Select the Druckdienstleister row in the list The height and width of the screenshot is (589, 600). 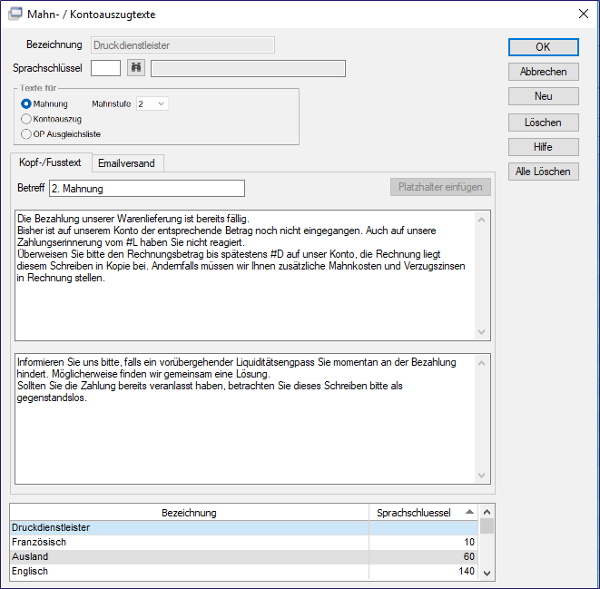[244, 527]
